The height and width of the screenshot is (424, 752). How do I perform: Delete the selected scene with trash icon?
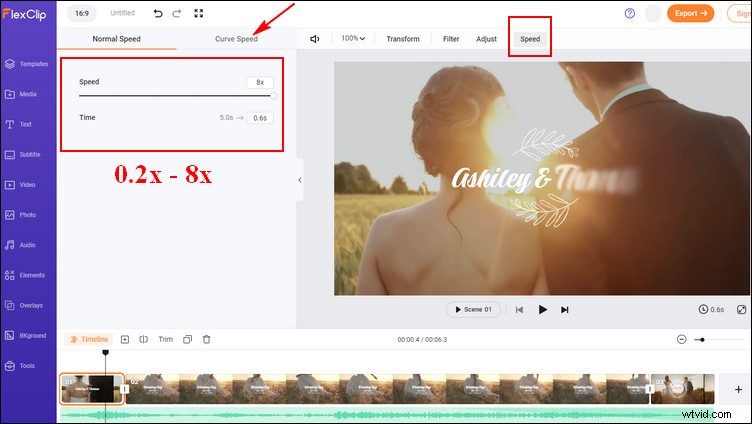[x=206, y=339]
